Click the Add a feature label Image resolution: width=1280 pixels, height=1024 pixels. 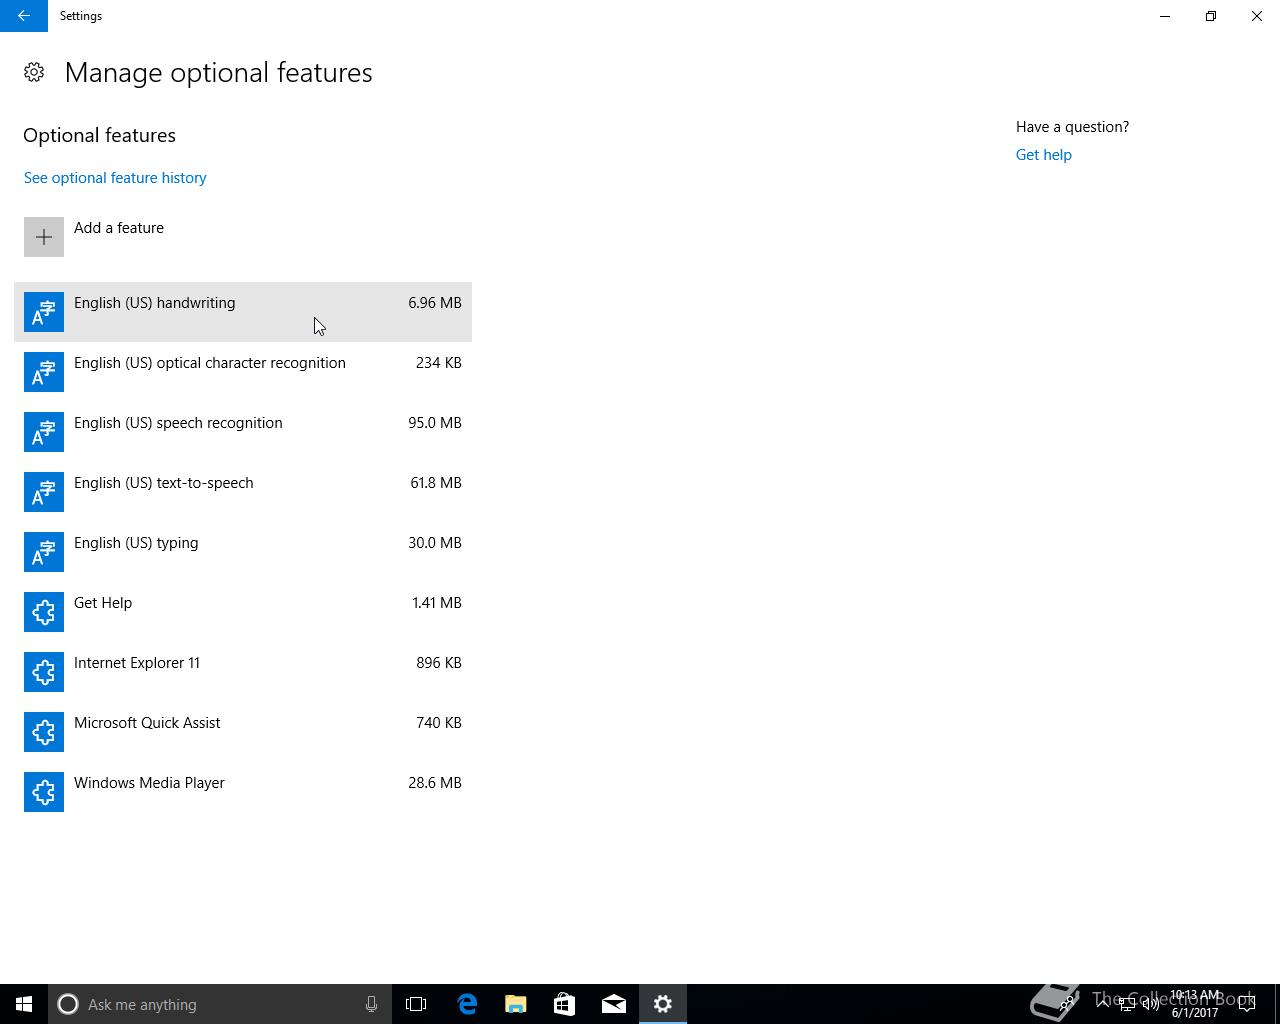point(119,228)
